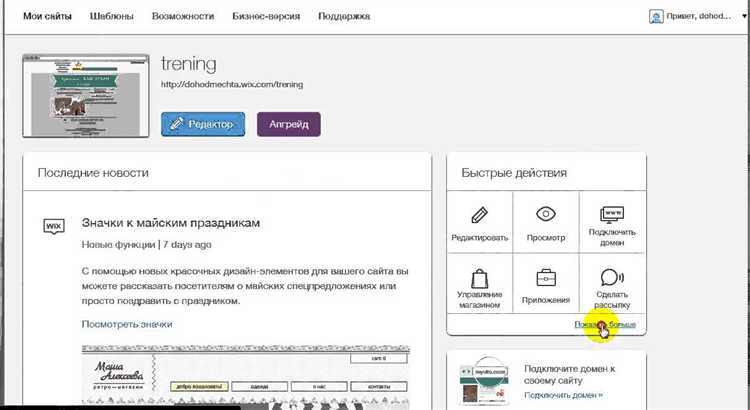
Task: Open the Маша Алексеева template preview image
Action: [x=245, y=375]
